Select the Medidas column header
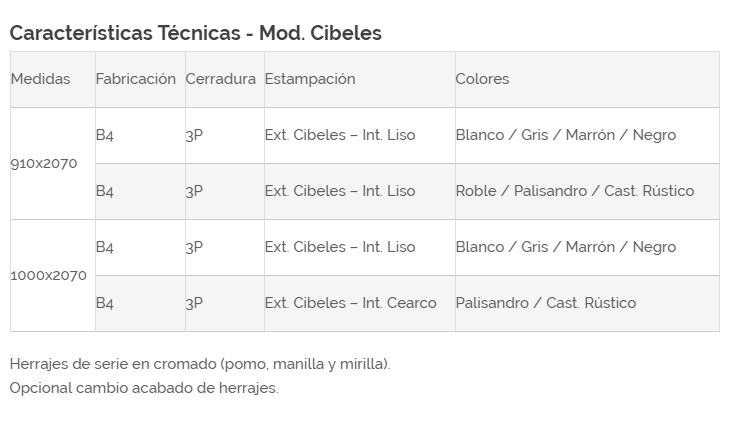 (41, 79)
